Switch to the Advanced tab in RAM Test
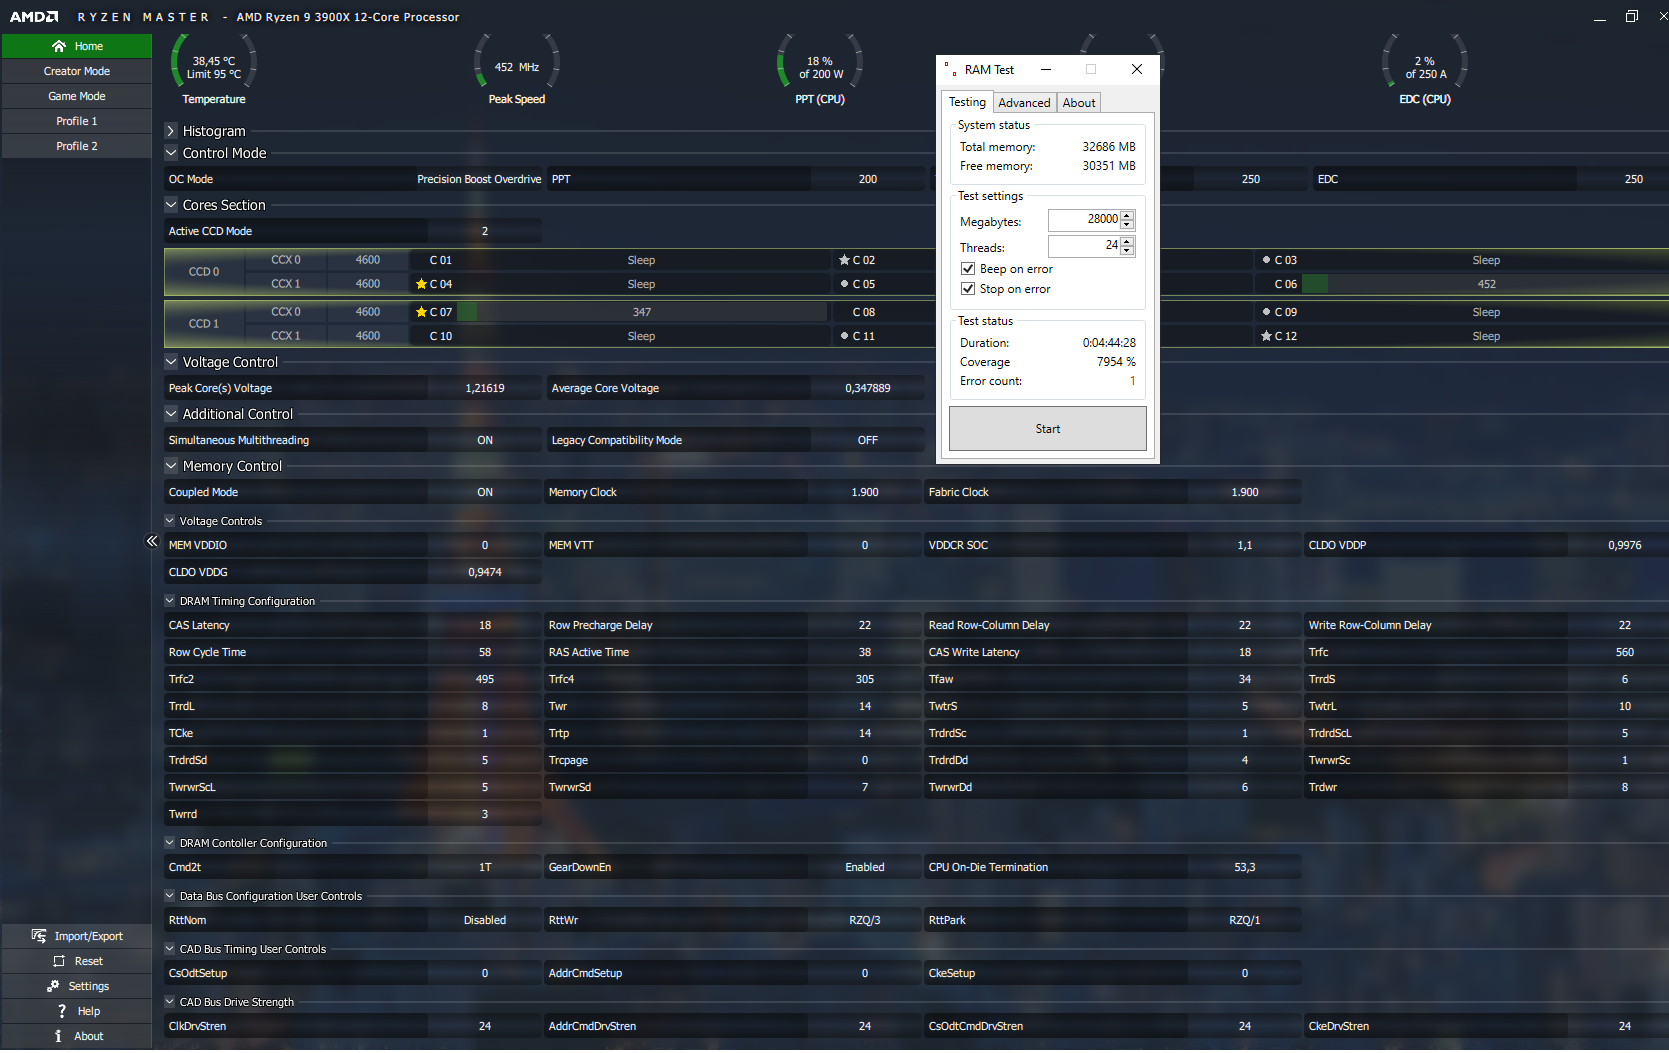This screenshot has width=1669, height=1053. [x=1024, y=103]
